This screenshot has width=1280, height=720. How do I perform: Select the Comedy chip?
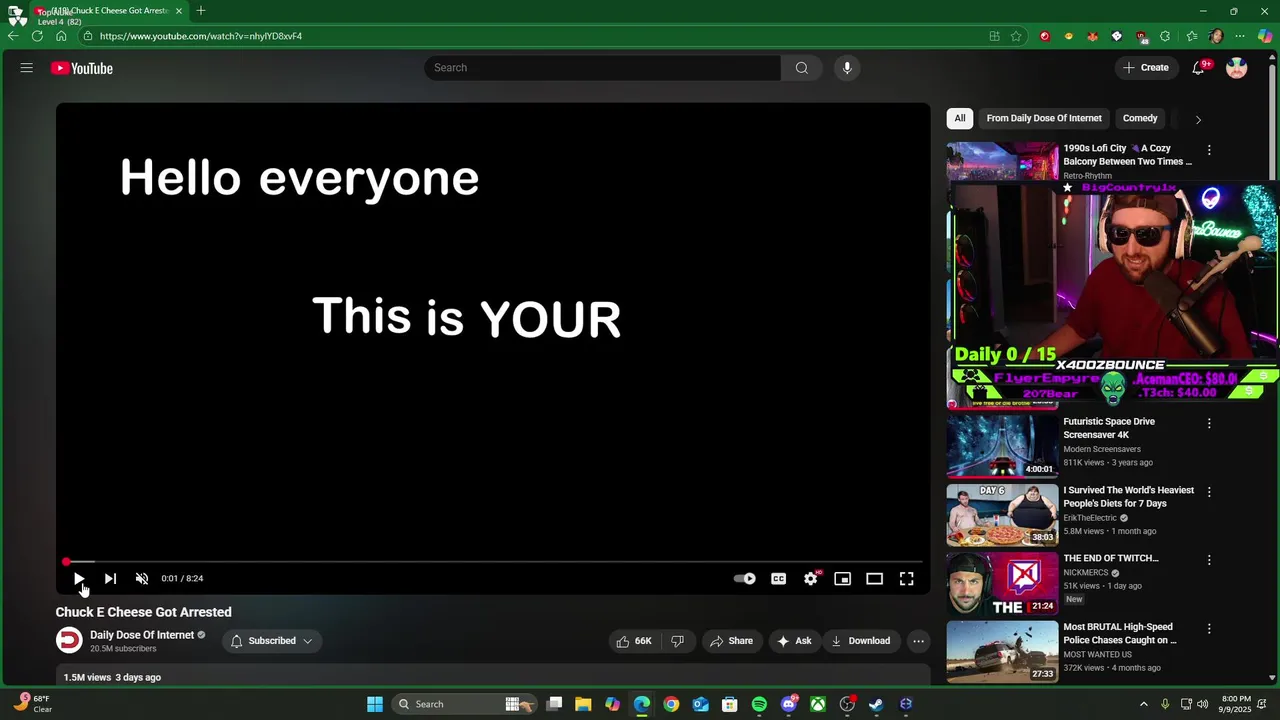tap(1140, 118)
